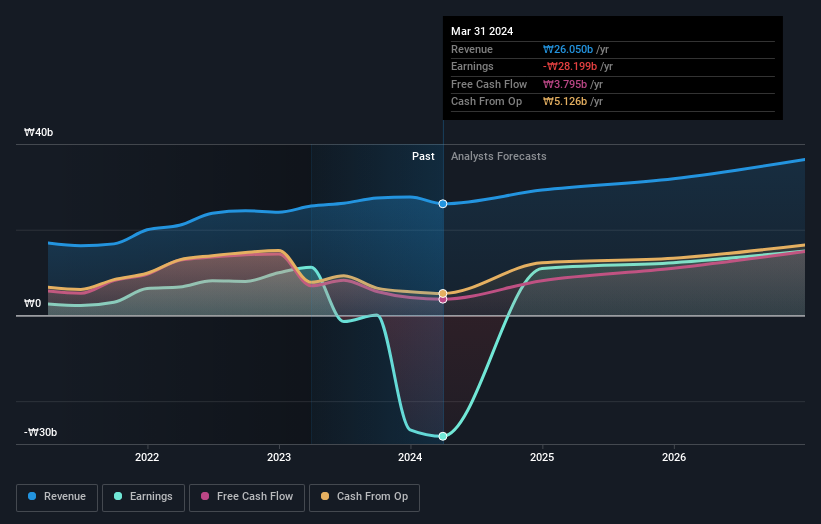Toggle the Free Cash Flow legend series
821x524 pixels.
click(247, 497)
